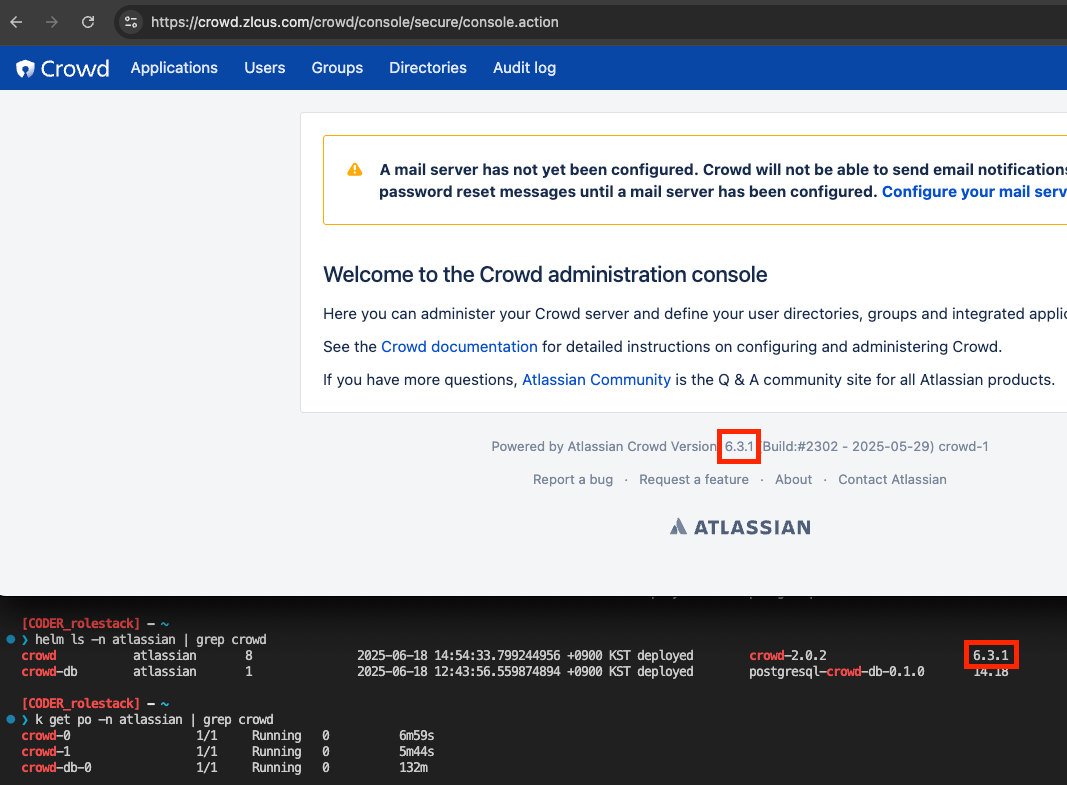The height and width of the screenshot is (785, 1067).
Task: Open the Crowd logo home link
Action: (x=63, y=68)
